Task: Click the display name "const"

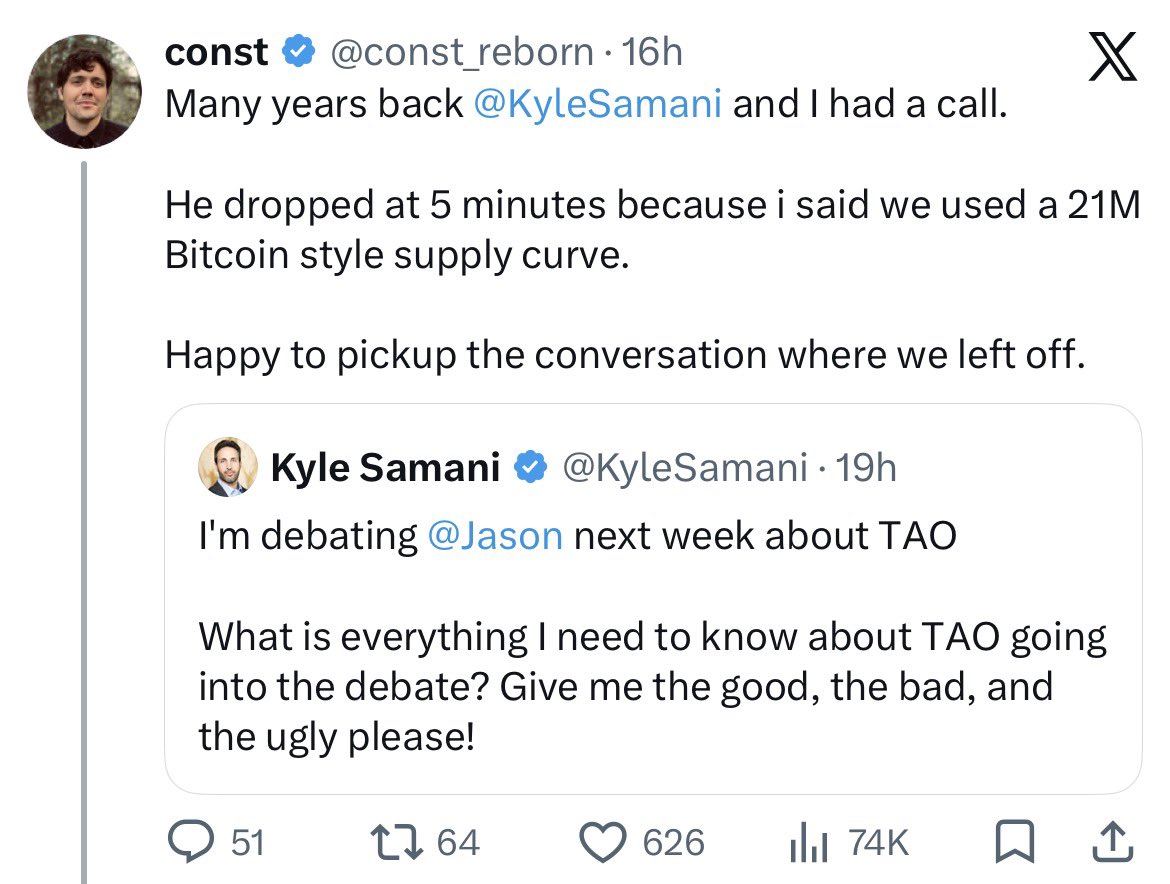Action: pyautogui.click(x=217, y=52)
